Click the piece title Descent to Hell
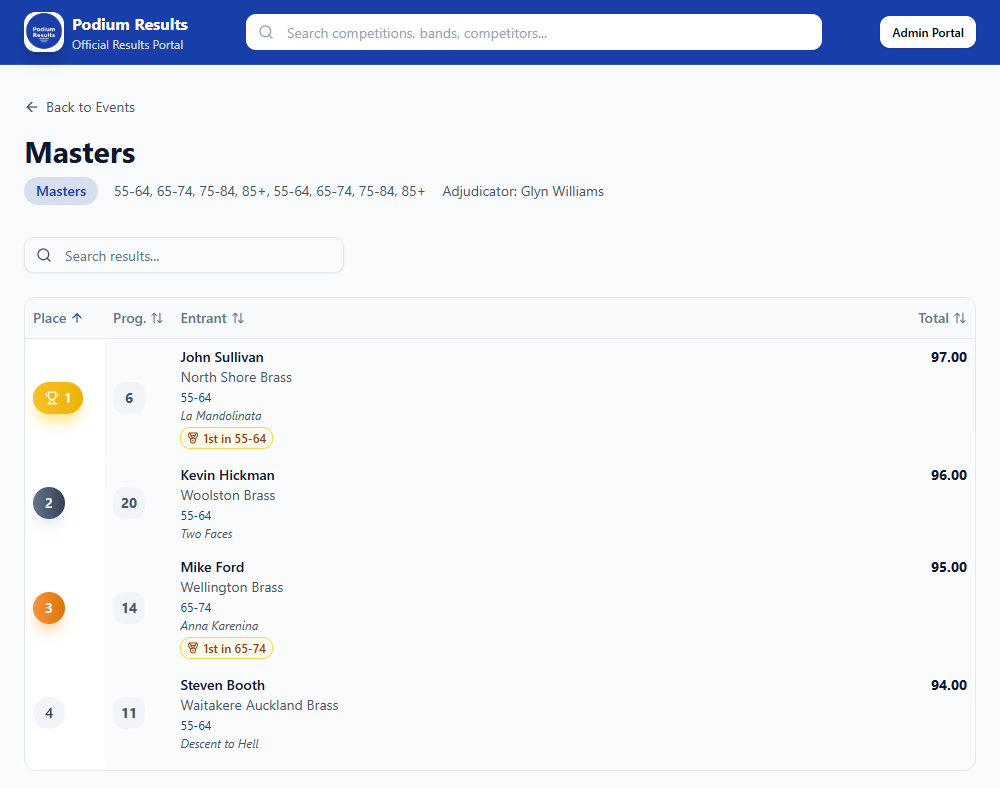 tap(219, 743)
